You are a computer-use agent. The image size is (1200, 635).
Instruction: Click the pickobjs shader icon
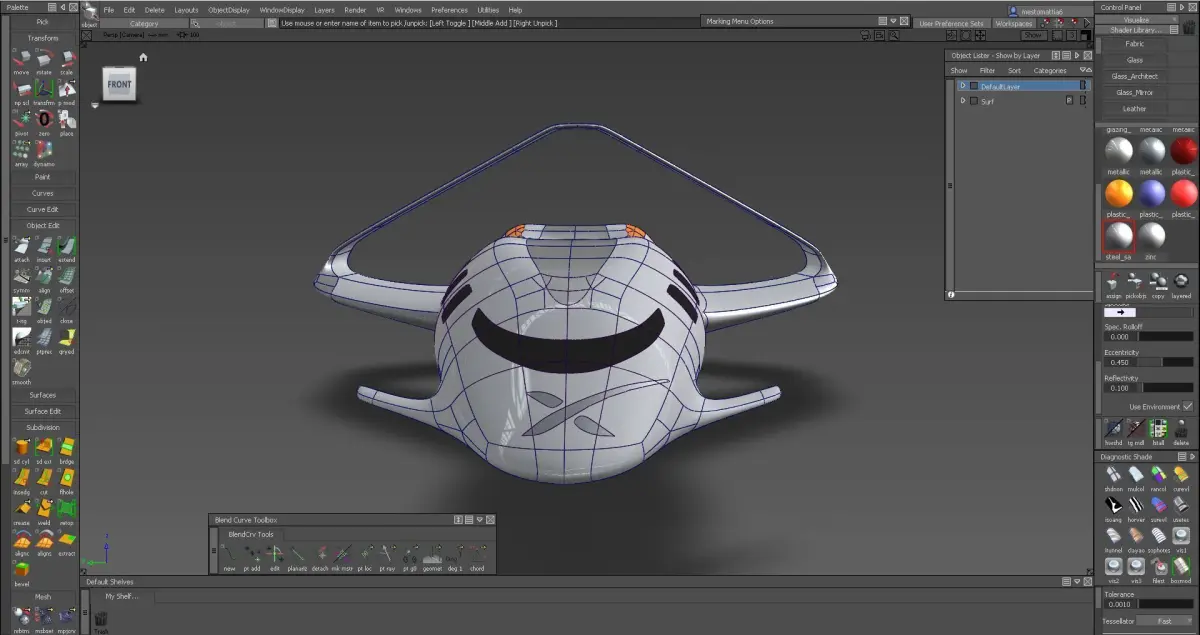[1136, 285]
